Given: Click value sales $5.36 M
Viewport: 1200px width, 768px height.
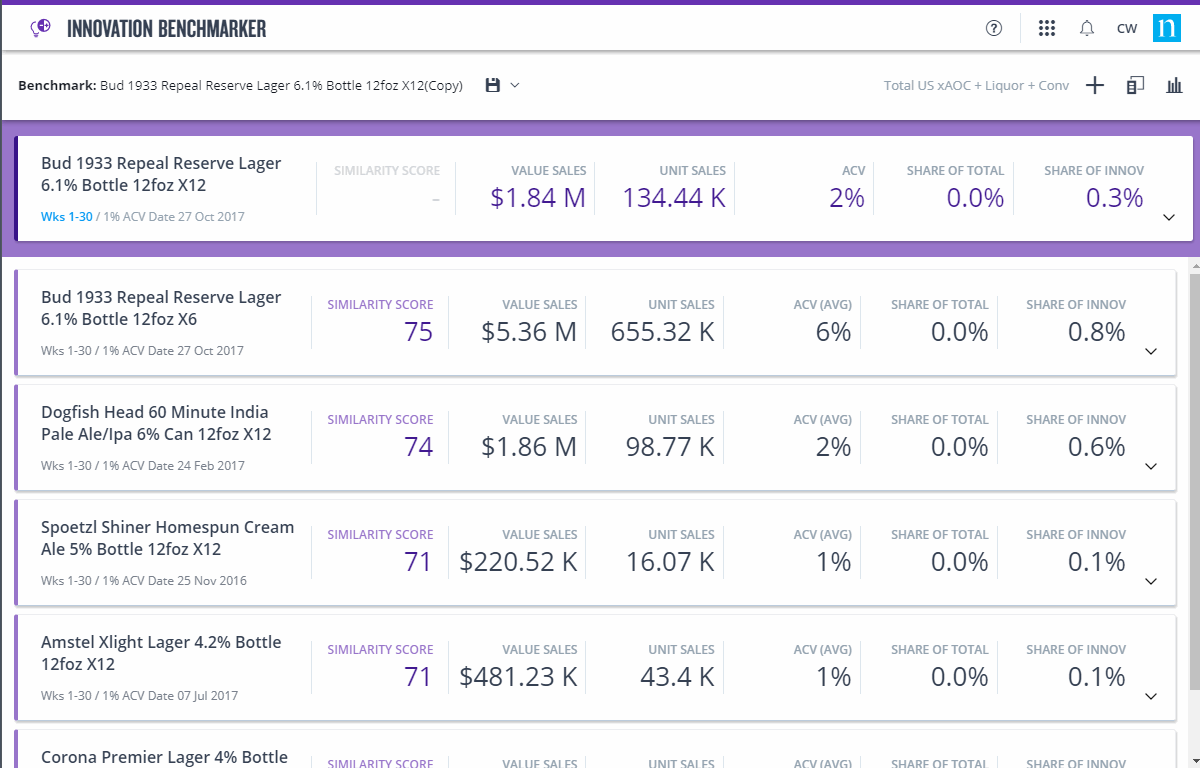Looking at the screenshot, I should tap(529, 332).
